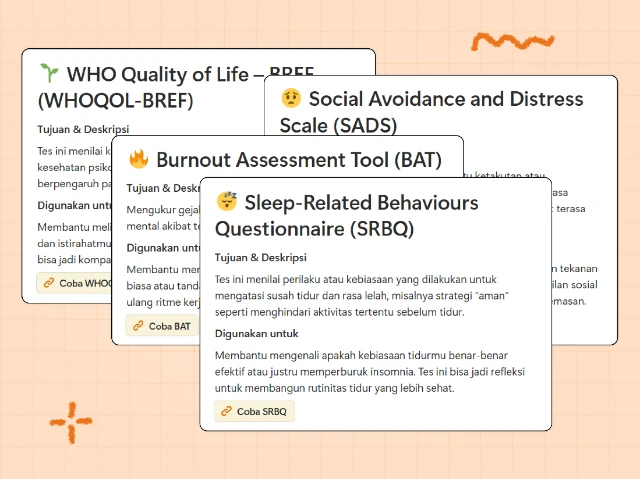The image size is (640, 479).
Task: Click the chain link icon in Coba BAT
Action: [x=138, y=326]
